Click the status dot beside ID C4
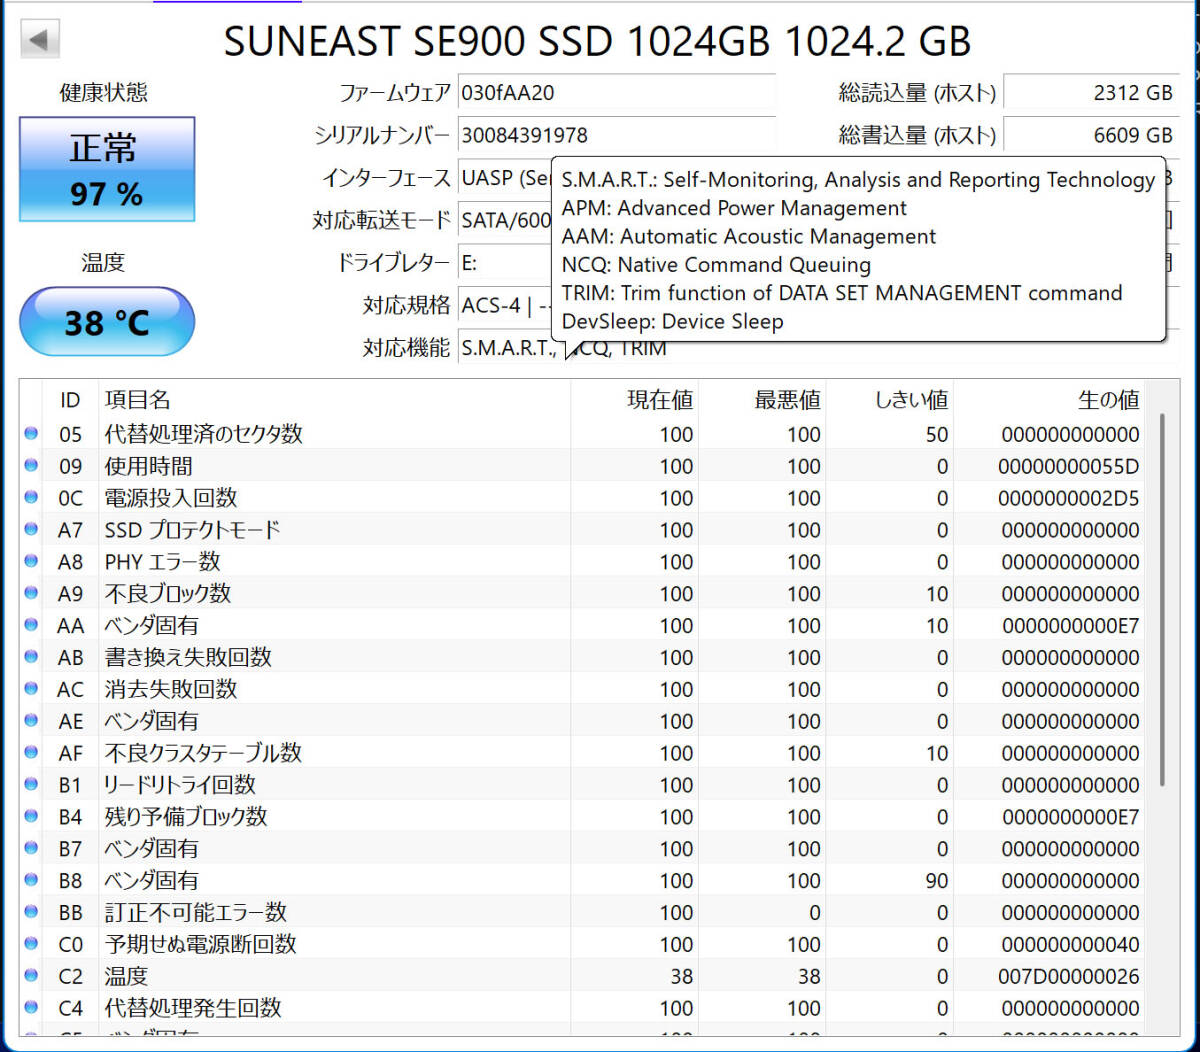 pos(31,1008)
